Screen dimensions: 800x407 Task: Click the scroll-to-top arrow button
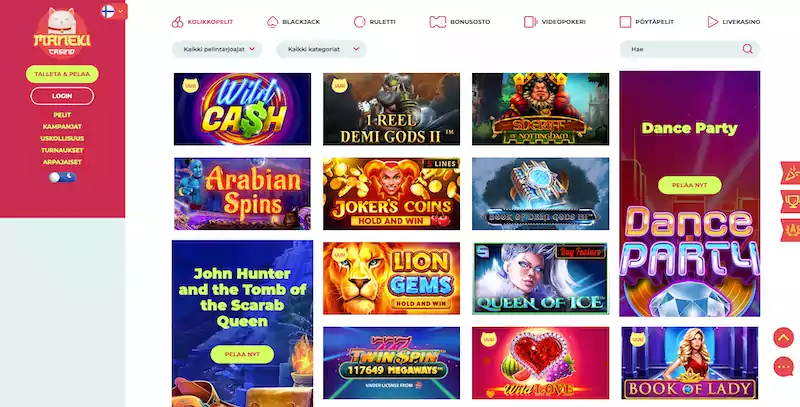point(784,338)
